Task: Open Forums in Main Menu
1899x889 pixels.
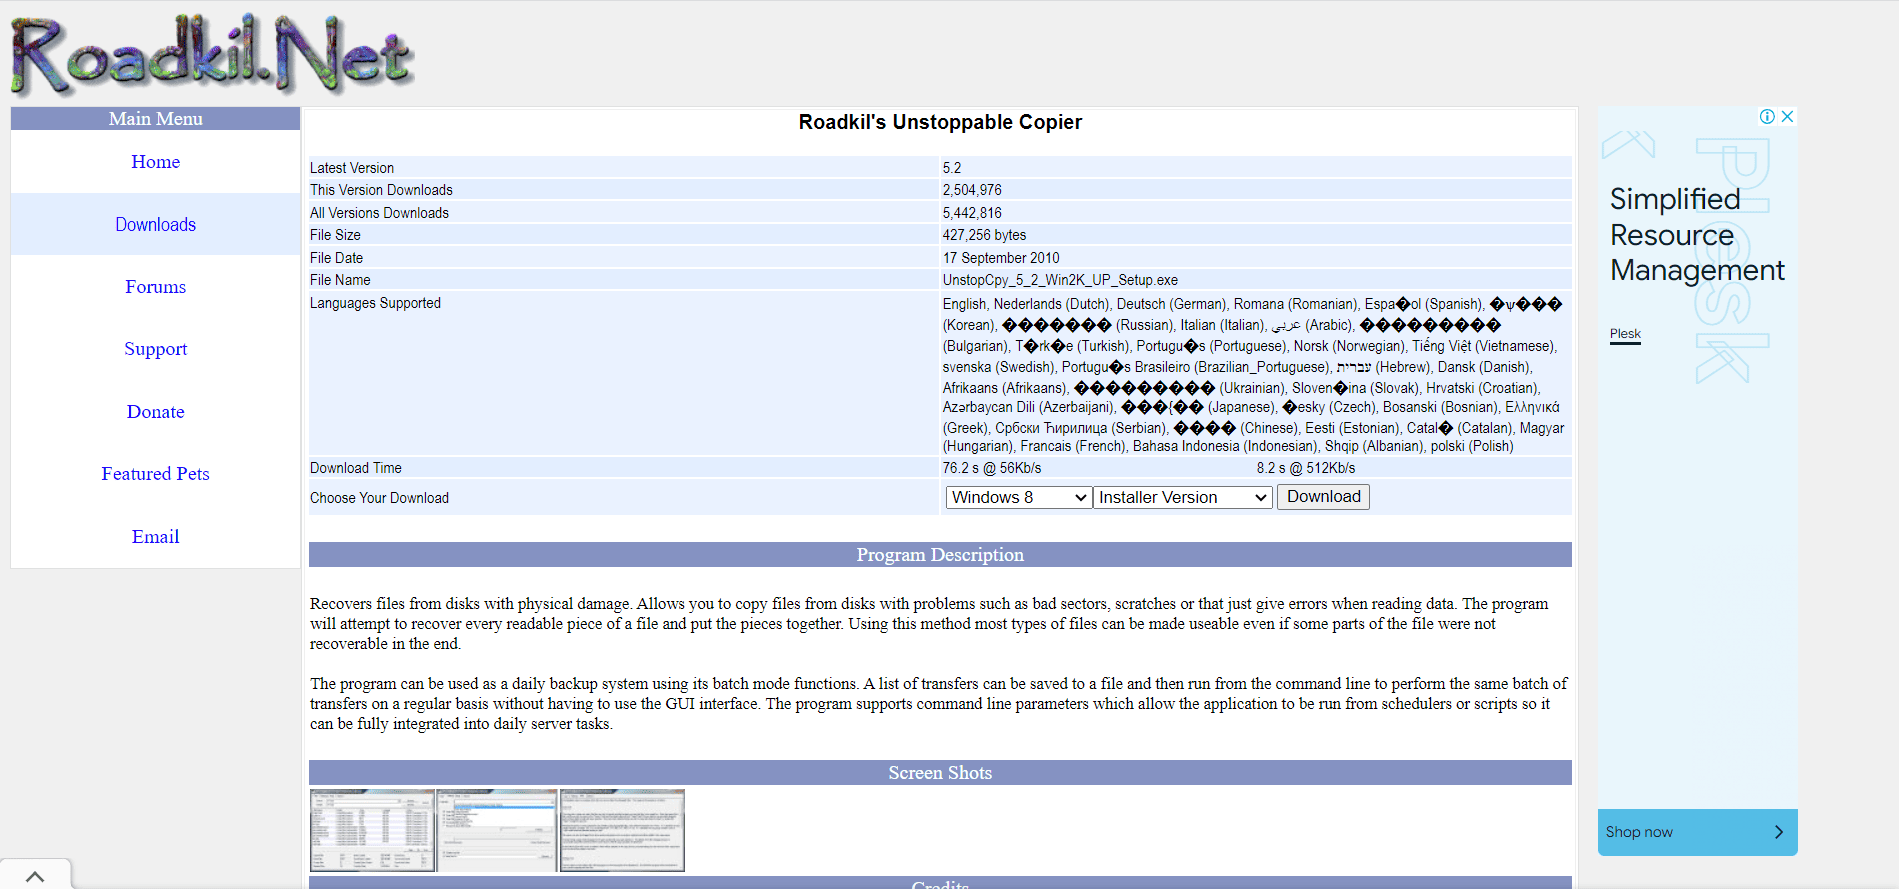Action: pos(155,287)
